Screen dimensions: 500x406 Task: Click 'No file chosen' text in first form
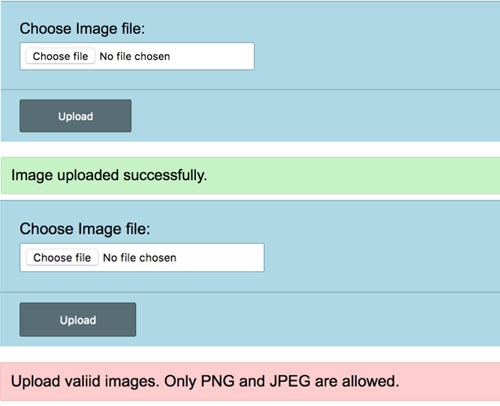click(135, 56)
